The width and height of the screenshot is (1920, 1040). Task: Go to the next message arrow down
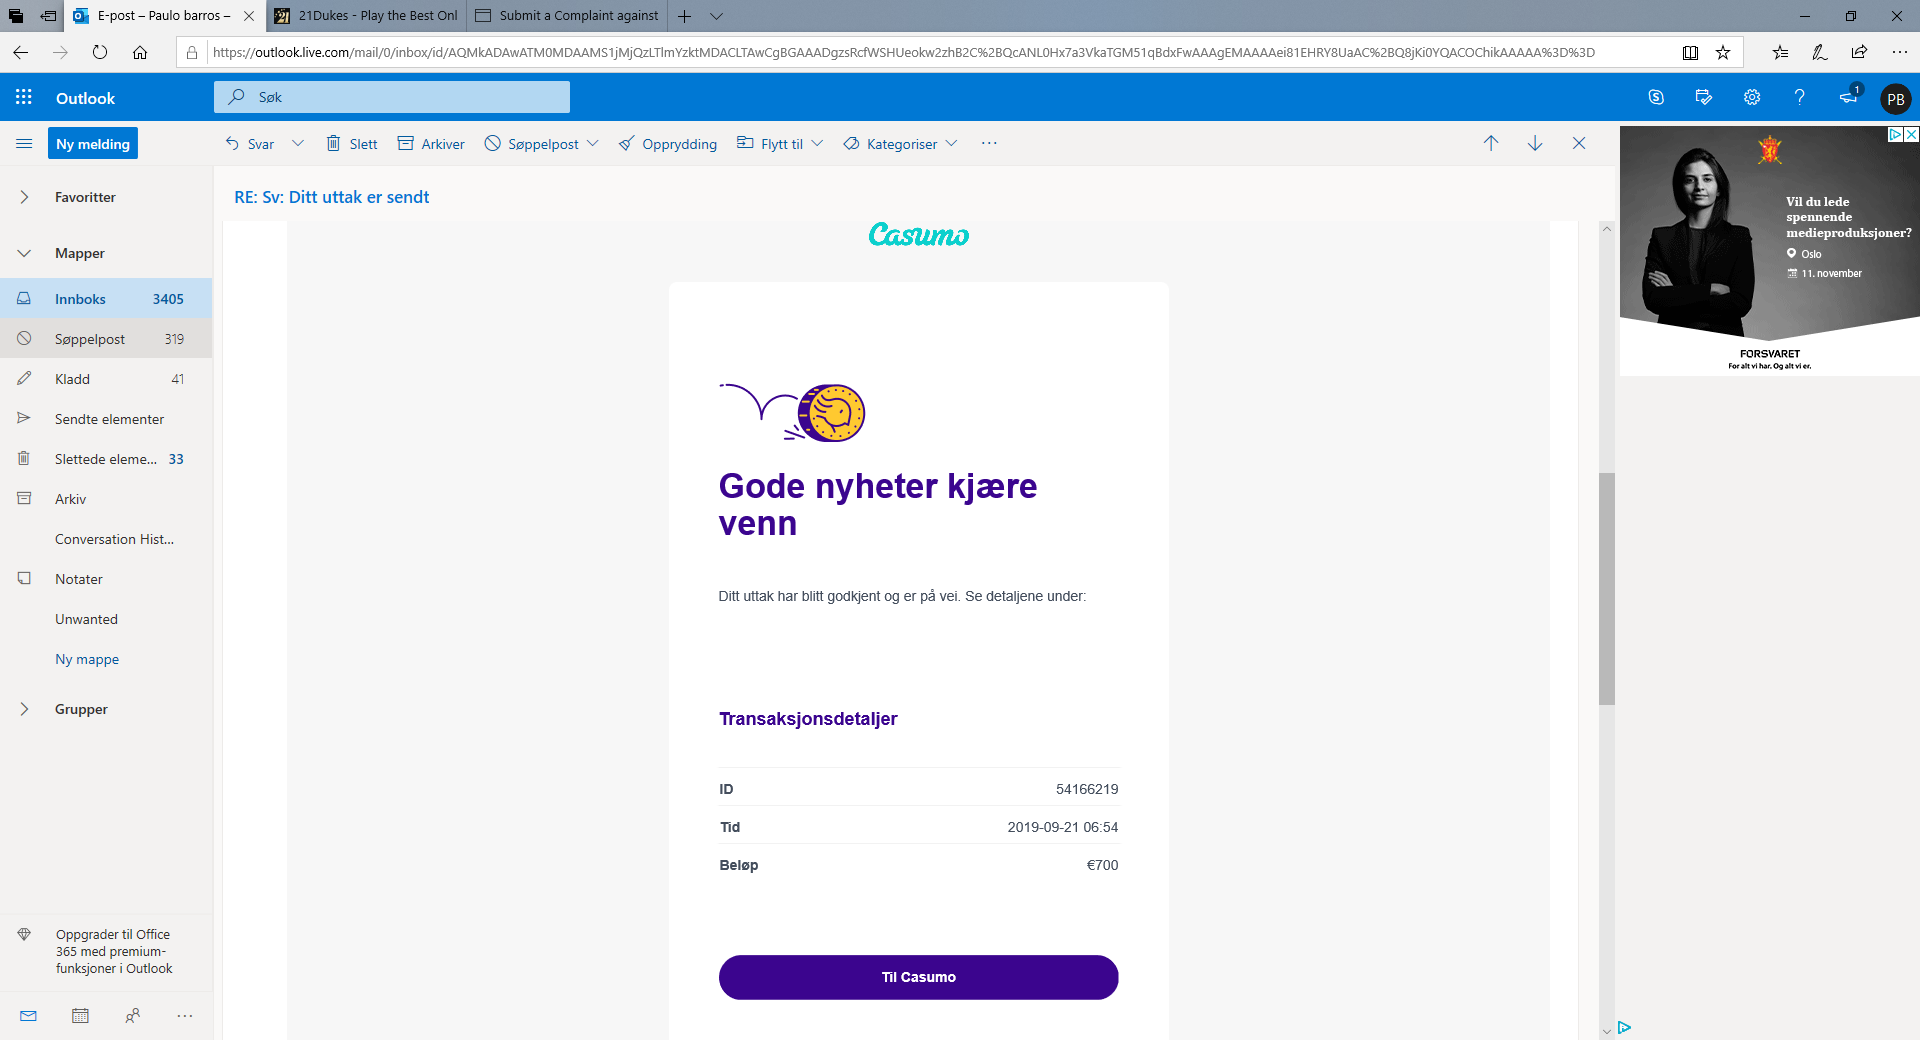[1535, 143]
